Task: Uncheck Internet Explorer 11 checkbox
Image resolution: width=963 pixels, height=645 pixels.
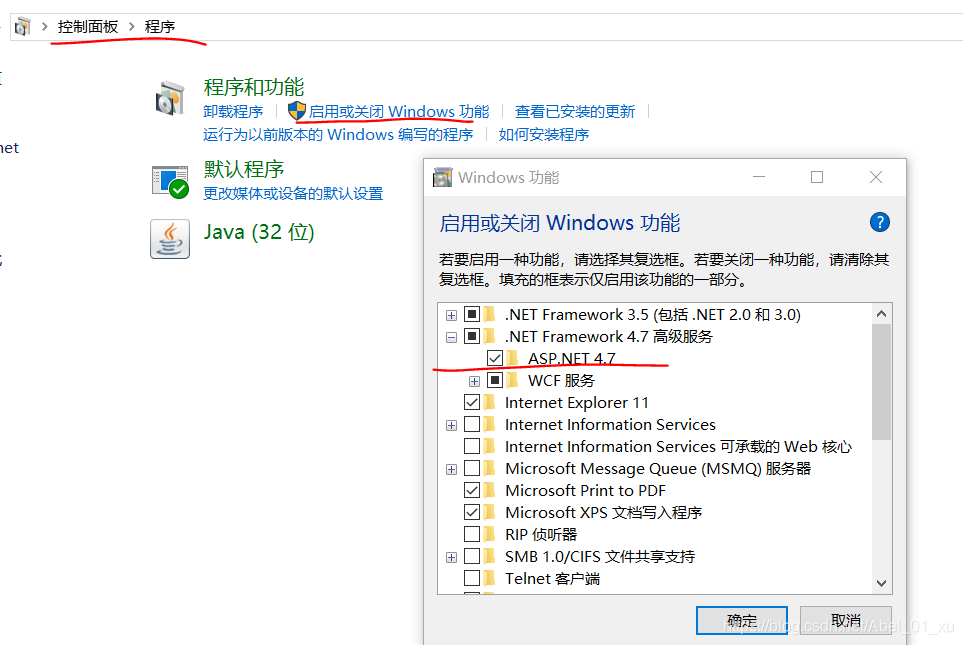Action: pyautogui.click(x=472, y=402)
